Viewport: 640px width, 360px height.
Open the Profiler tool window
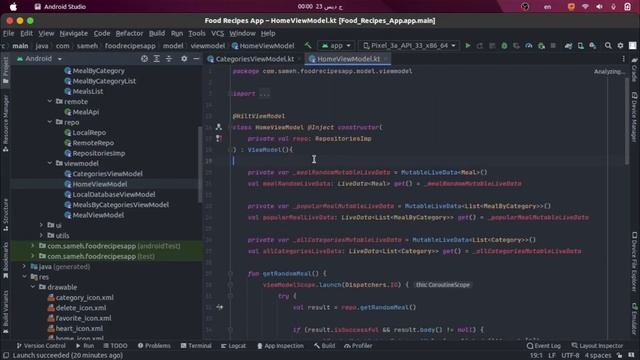click(358, 346)
